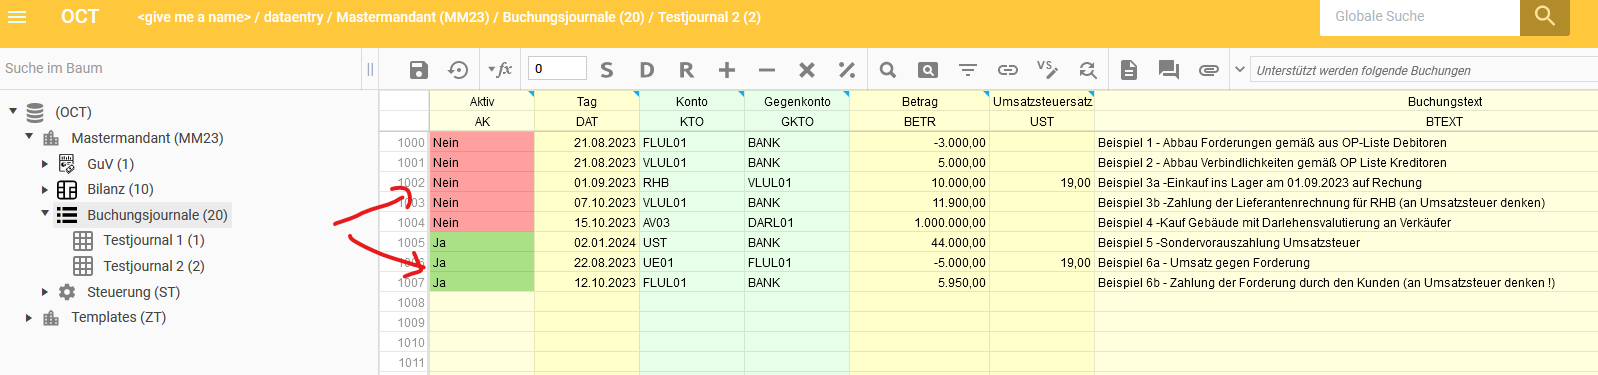
Task: Click the plus toolbar icon
Action: pos(727,70)
